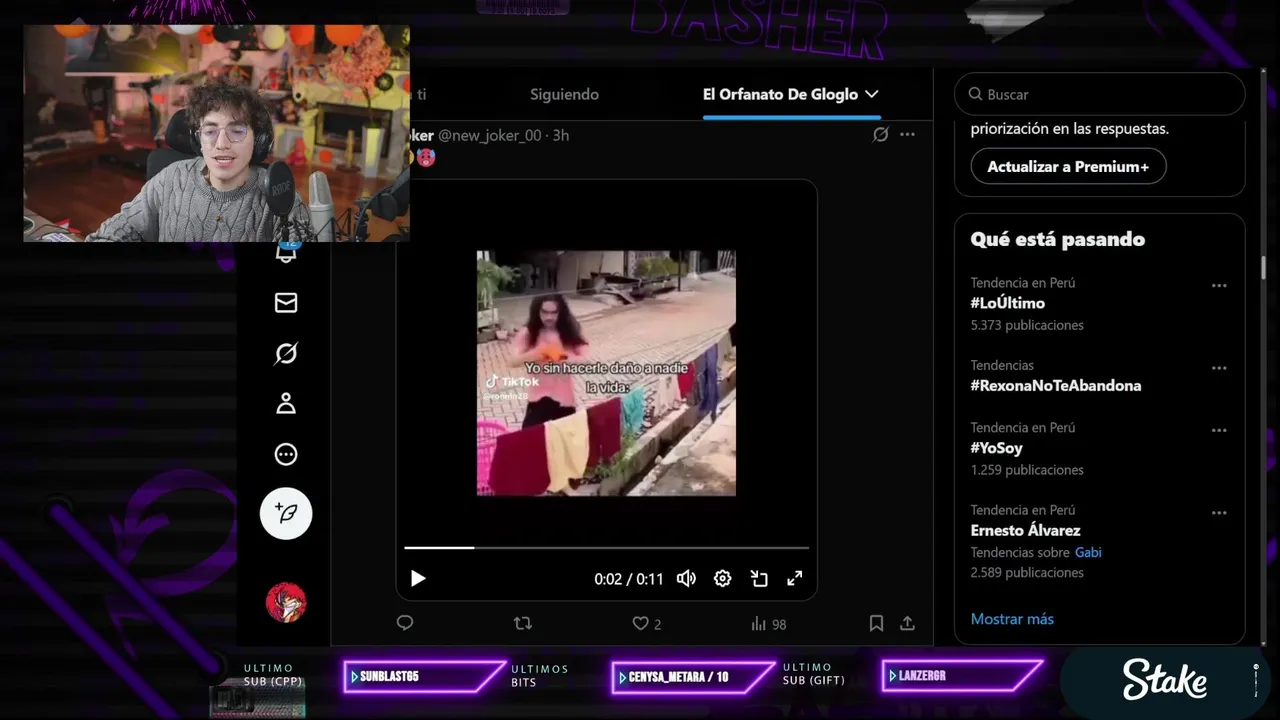The image size is (1280, 720).
Task: Open options menu for #RexonaNoTeAbandona trend
Action: pyautogui.click(x=1219, y=368)
